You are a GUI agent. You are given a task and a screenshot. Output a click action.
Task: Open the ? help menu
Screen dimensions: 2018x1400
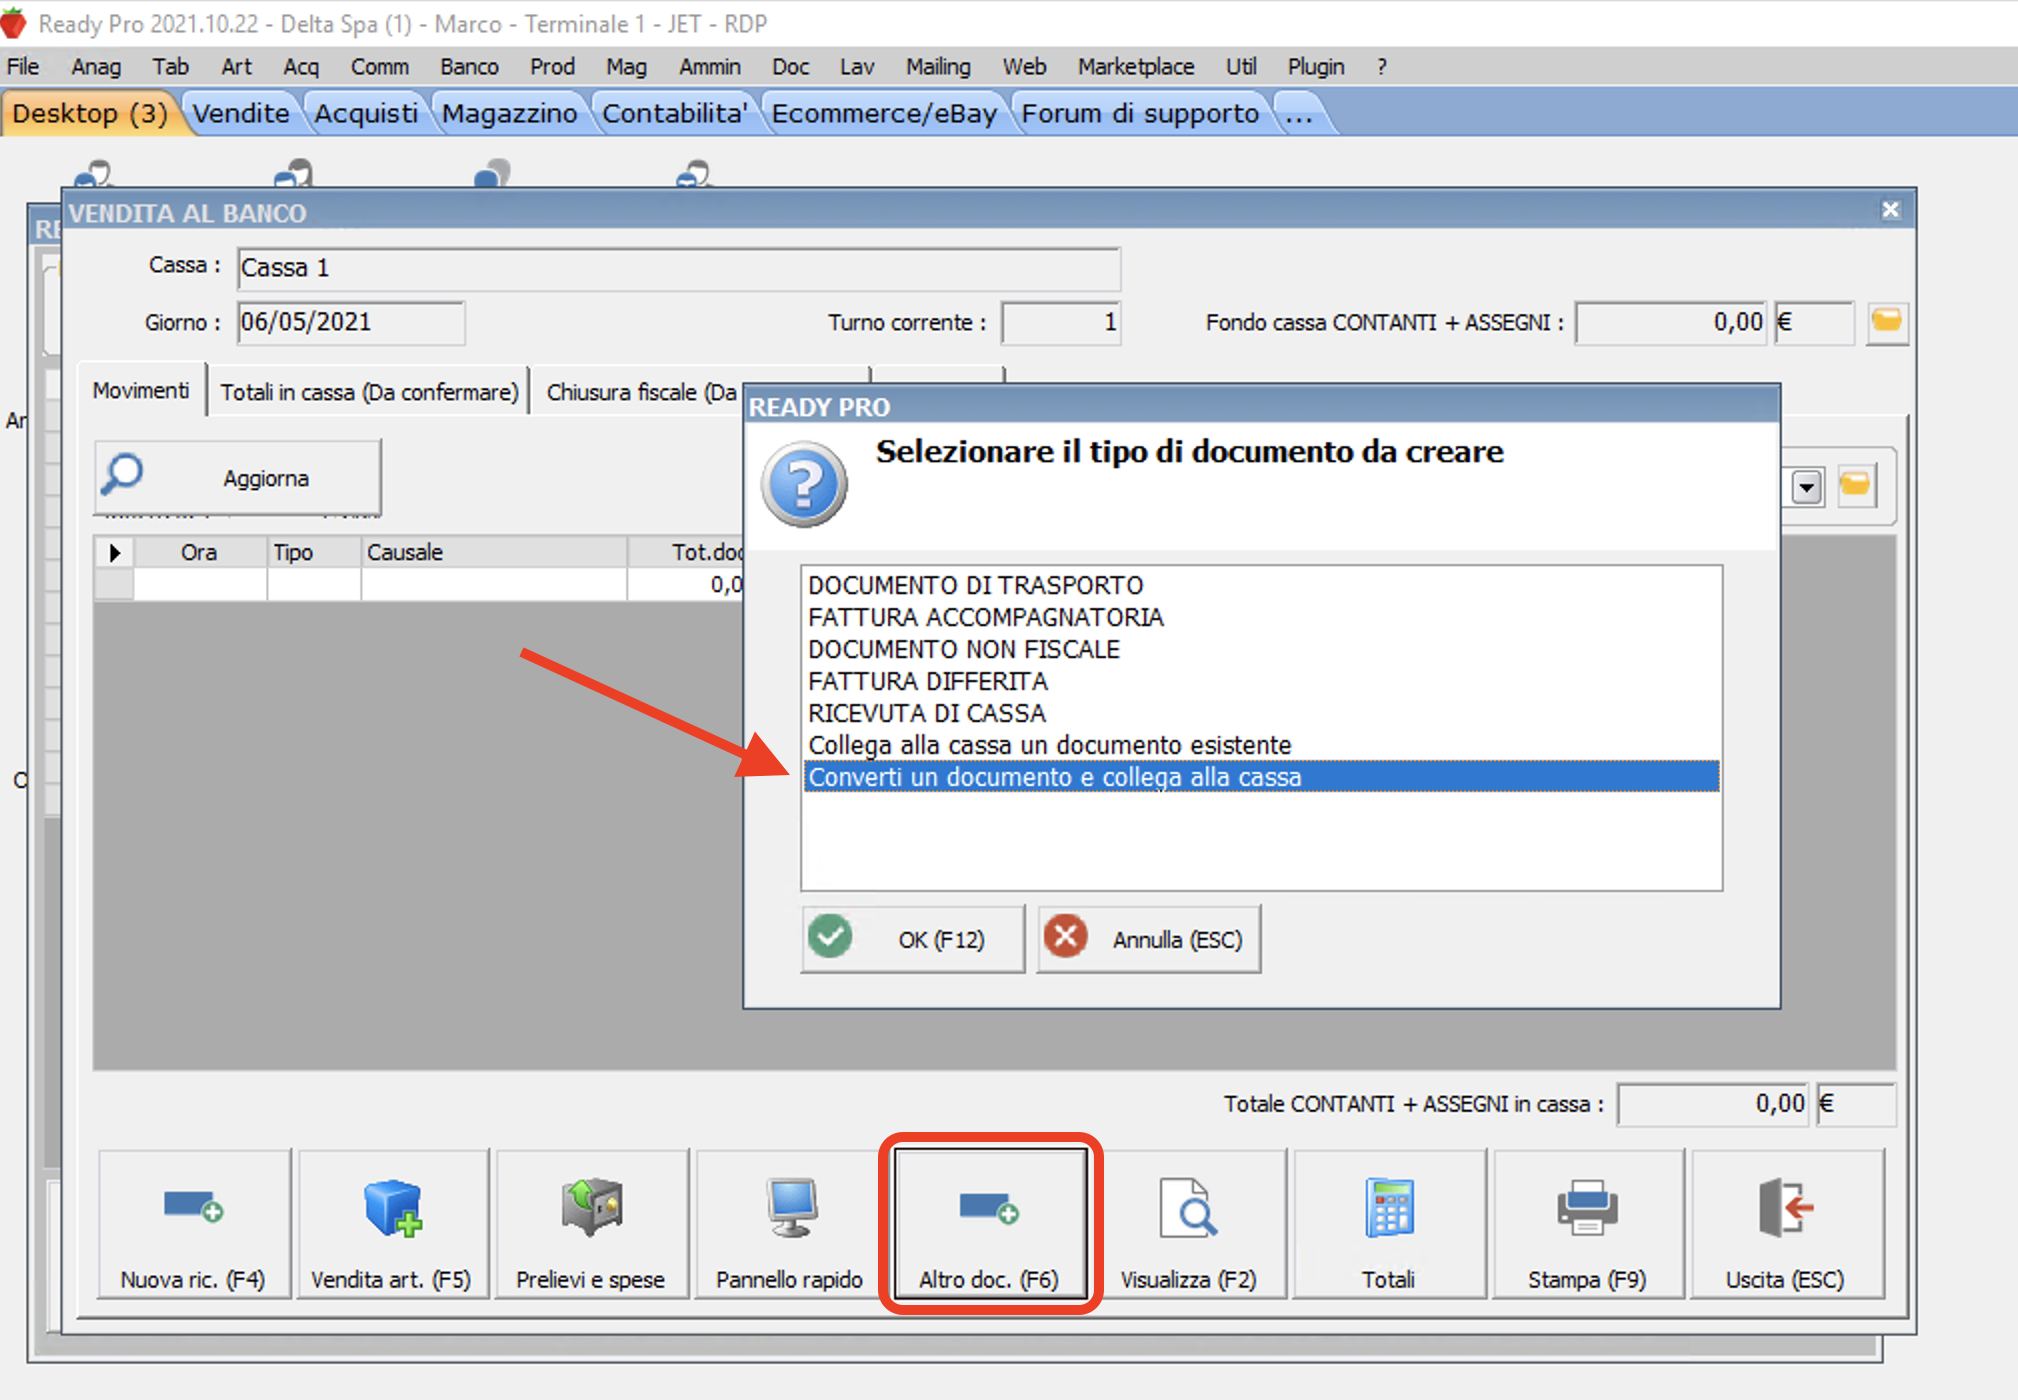click(x=1382, y=67)
